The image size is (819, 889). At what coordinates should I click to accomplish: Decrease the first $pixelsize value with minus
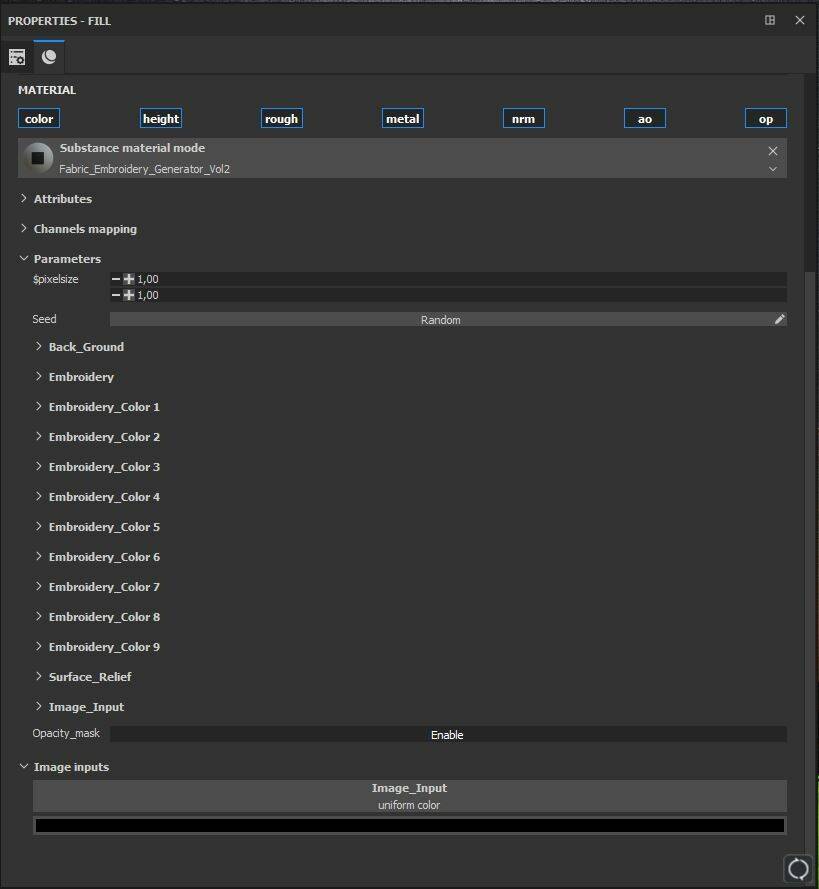[x=116, y=279]
